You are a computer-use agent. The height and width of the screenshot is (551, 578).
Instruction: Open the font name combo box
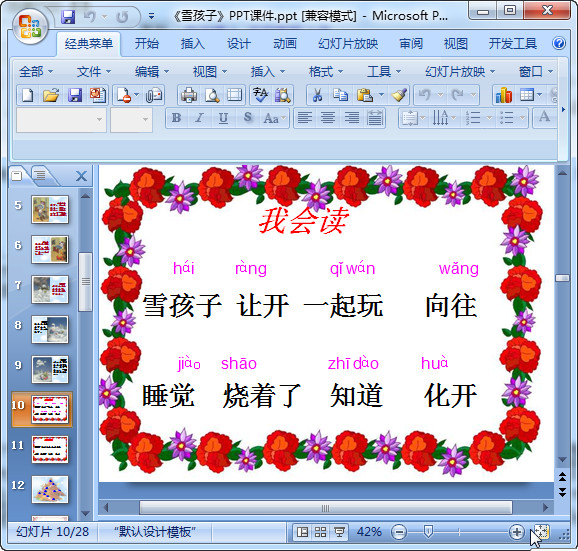coord(61,120)
